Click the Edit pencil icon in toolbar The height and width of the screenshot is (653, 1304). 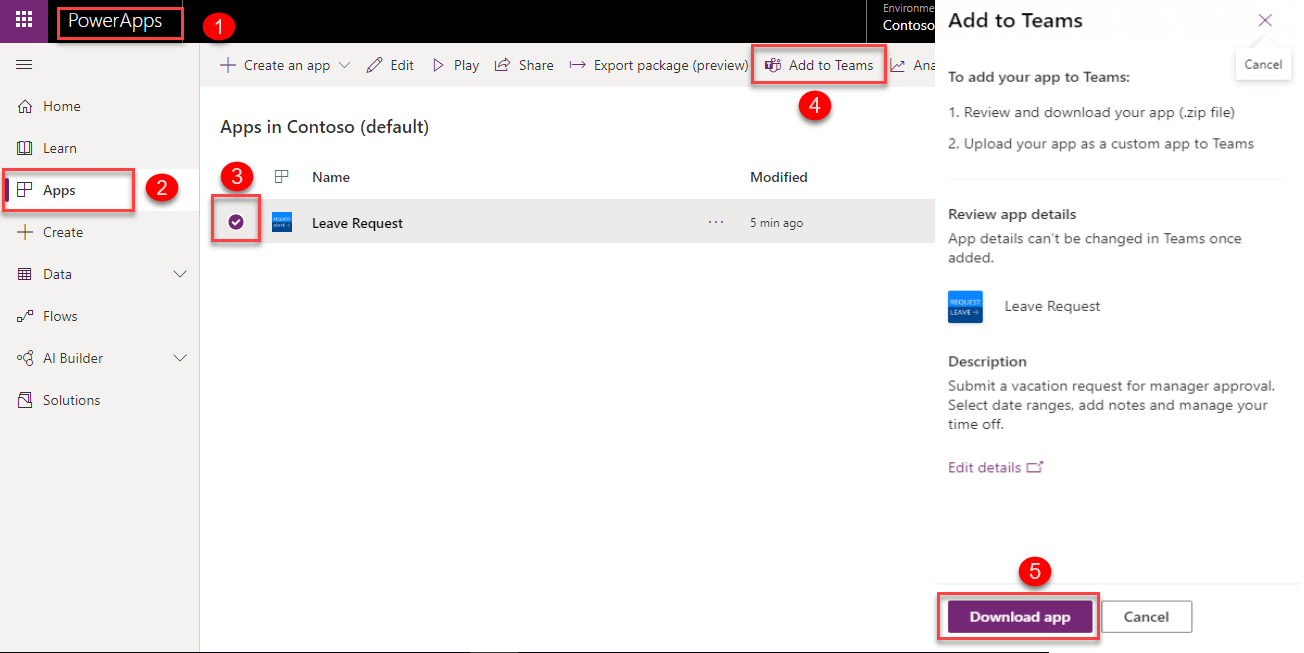374,65
